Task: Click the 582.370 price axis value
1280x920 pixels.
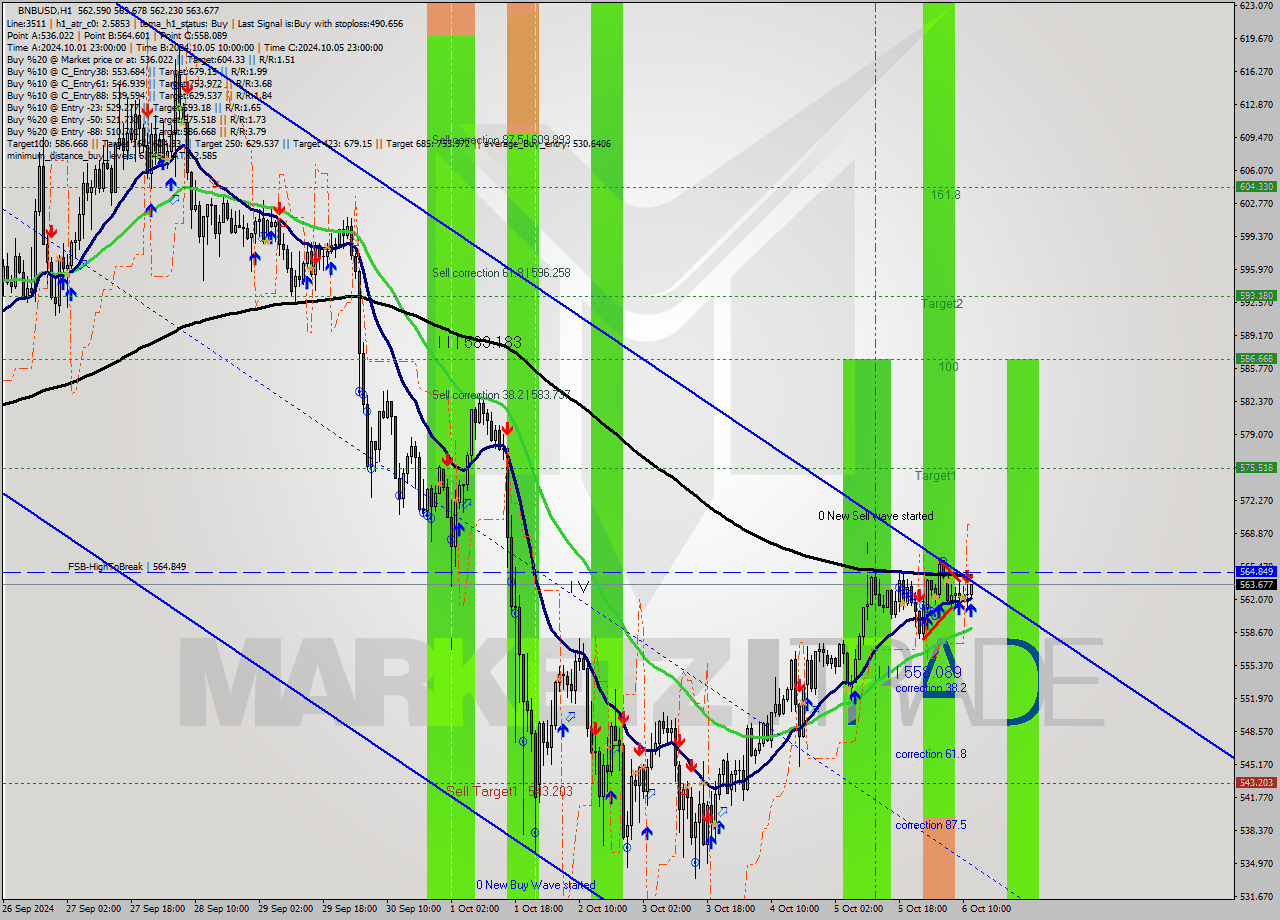Action: 1256,402
